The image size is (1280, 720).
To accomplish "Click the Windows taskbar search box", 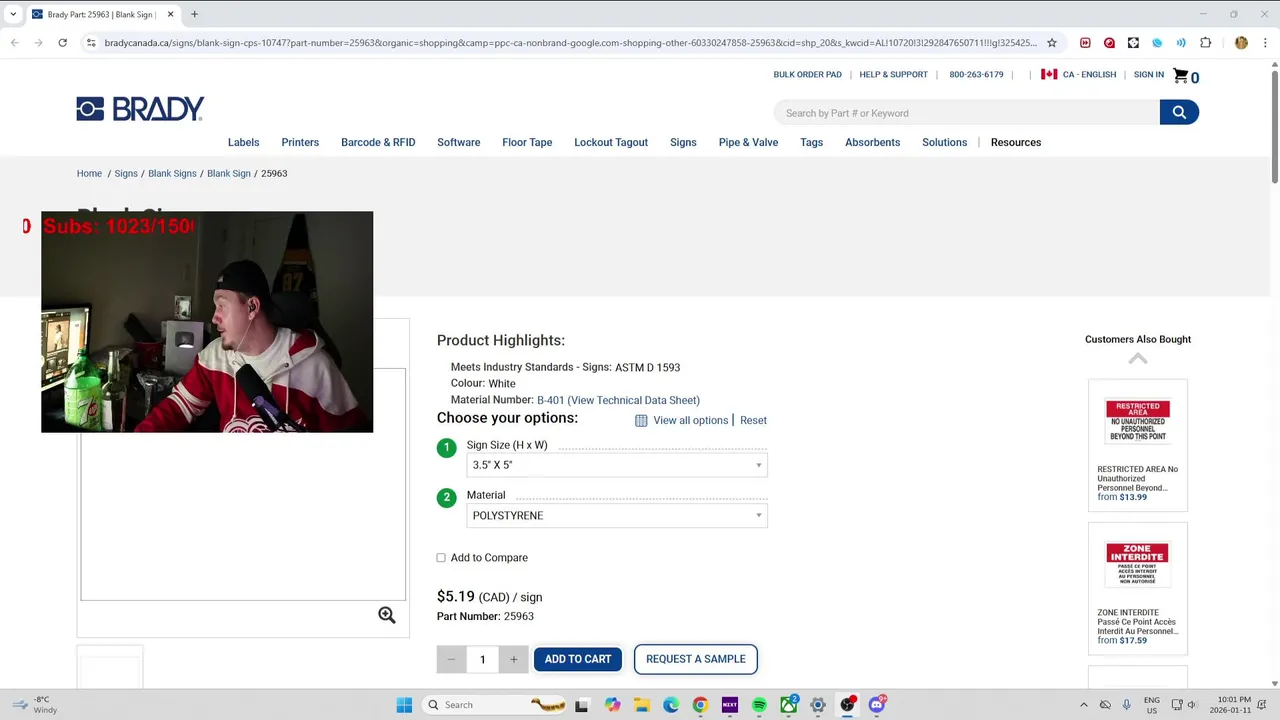I will coord(497,705).
